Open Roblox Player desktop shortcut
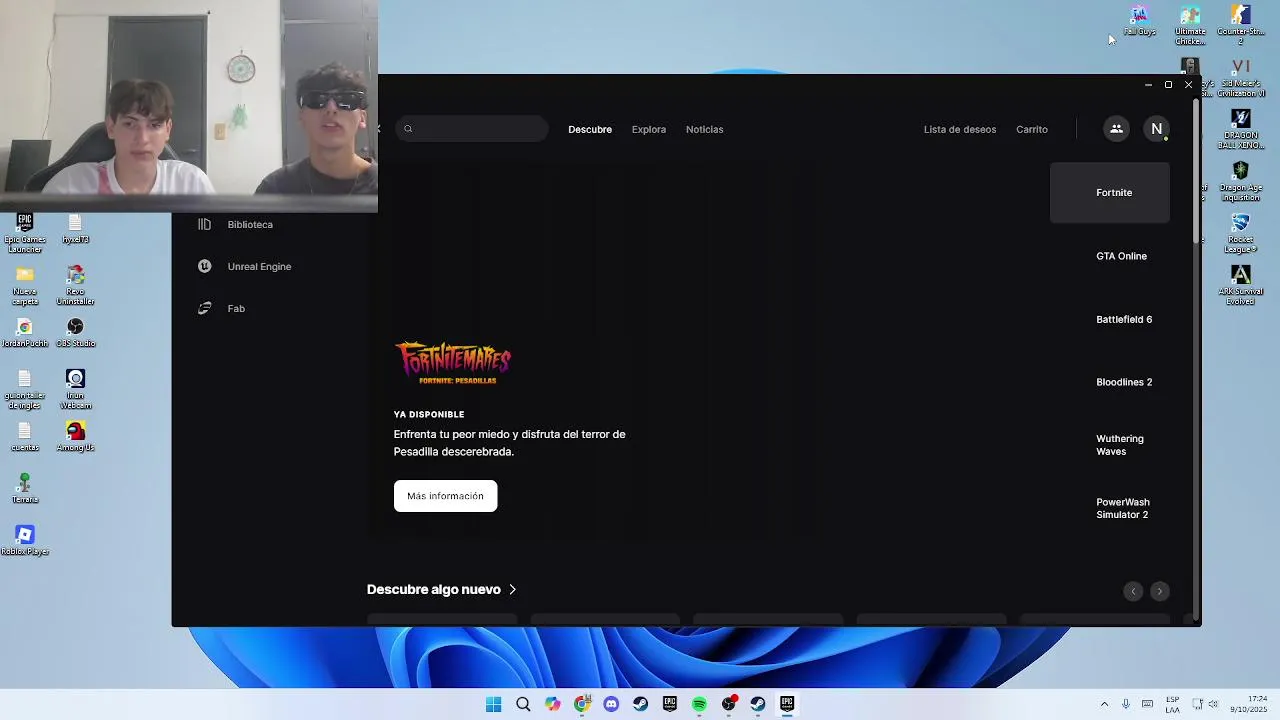 (25, 541)
